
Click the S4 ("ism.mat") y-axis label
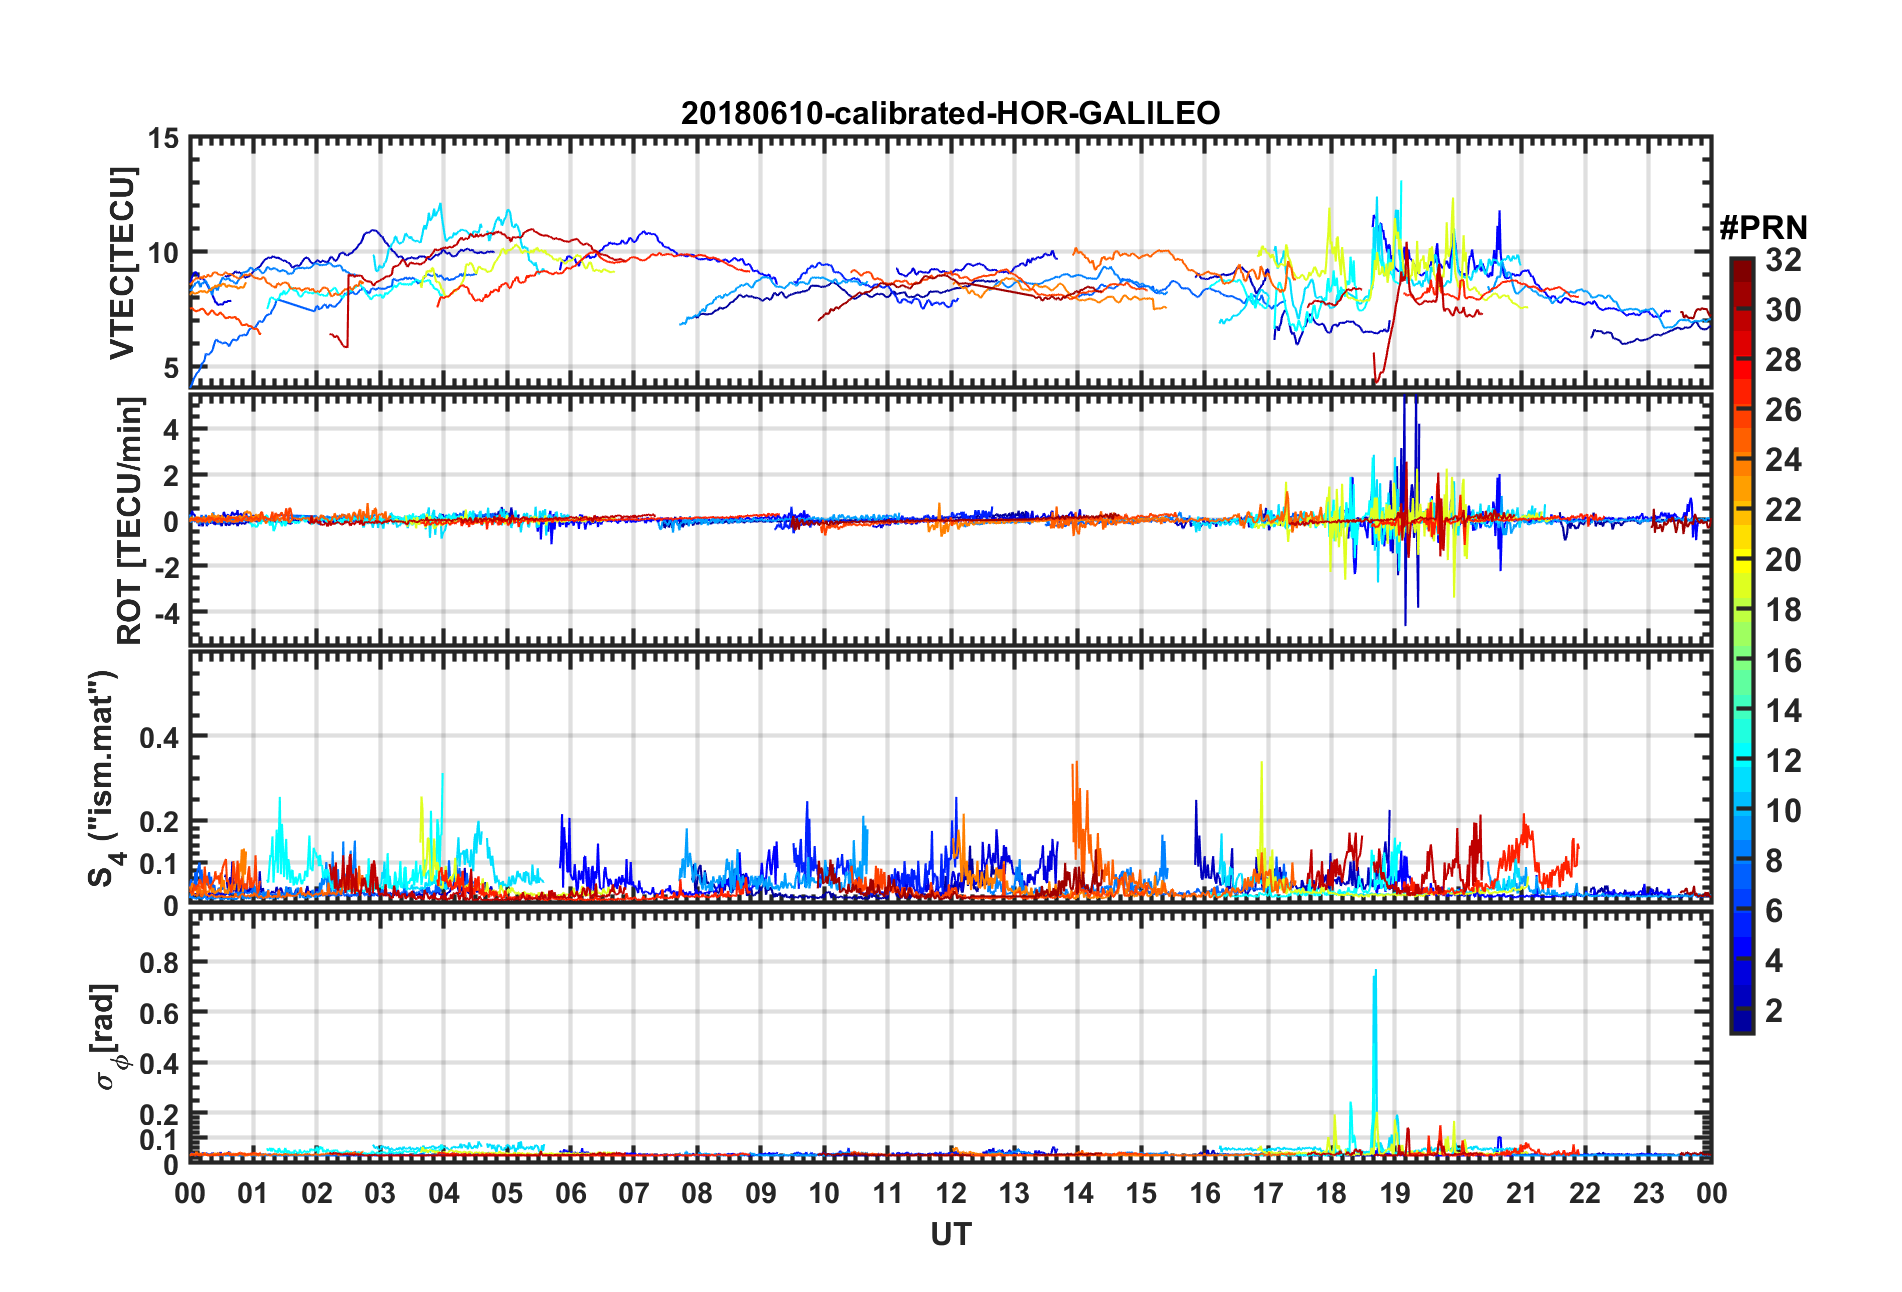pos(105,778)
